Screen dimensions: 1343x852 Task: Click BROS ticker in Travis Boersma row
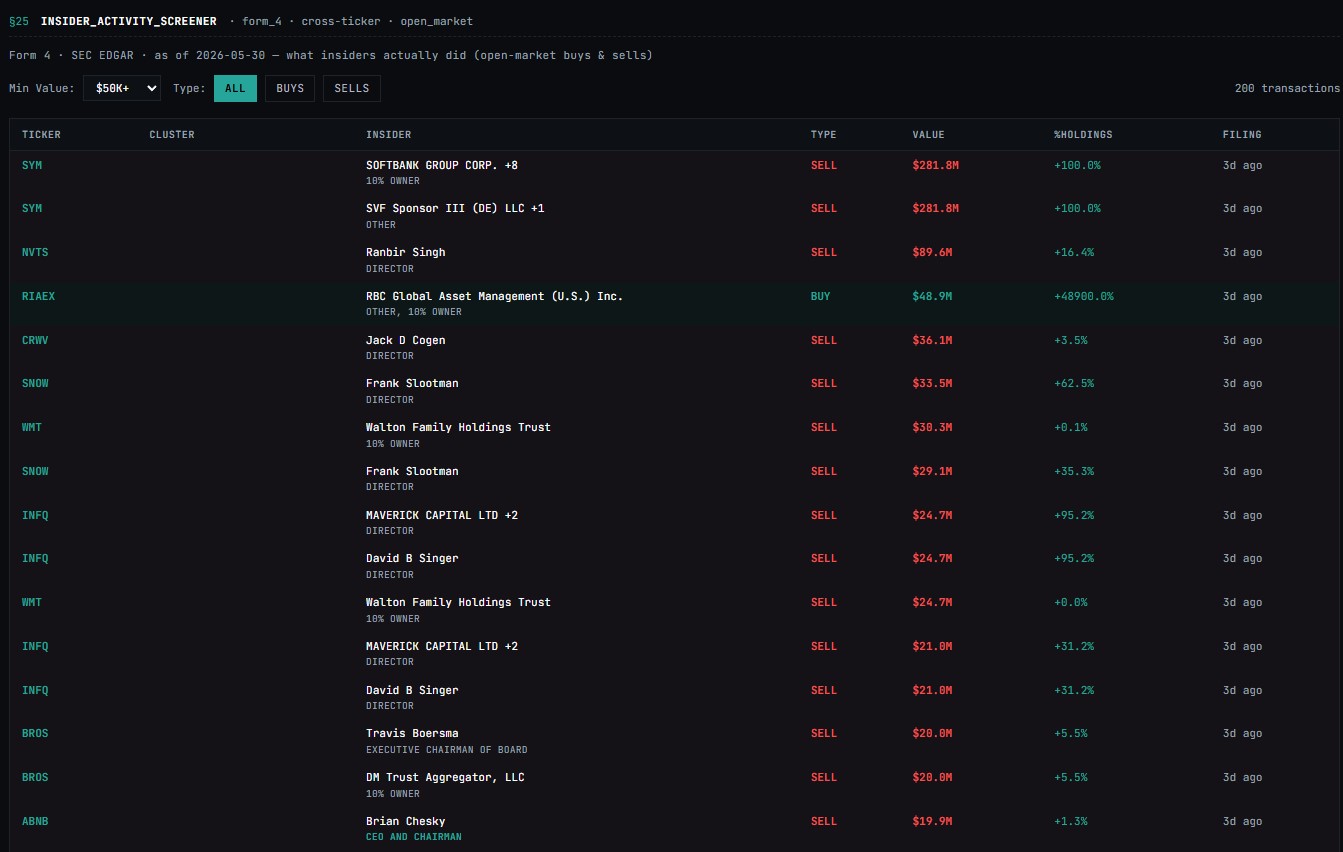(35, 733)
